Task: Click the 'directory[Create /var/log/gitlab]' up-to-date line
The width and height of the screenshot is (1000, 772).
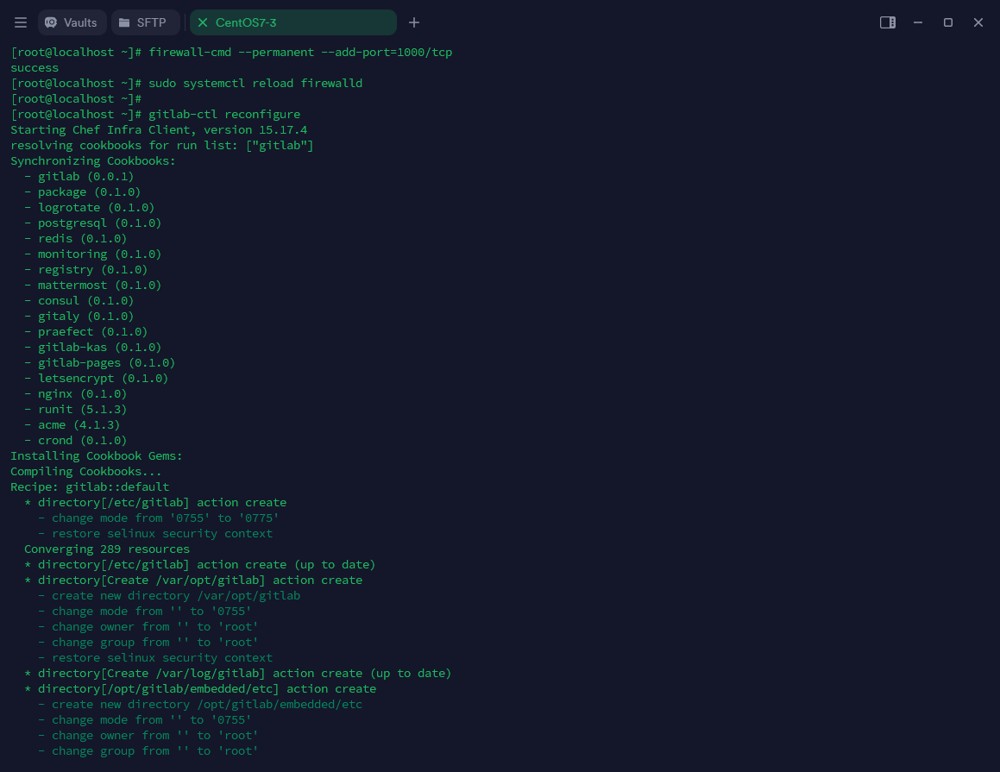Action: coord(244,673)
